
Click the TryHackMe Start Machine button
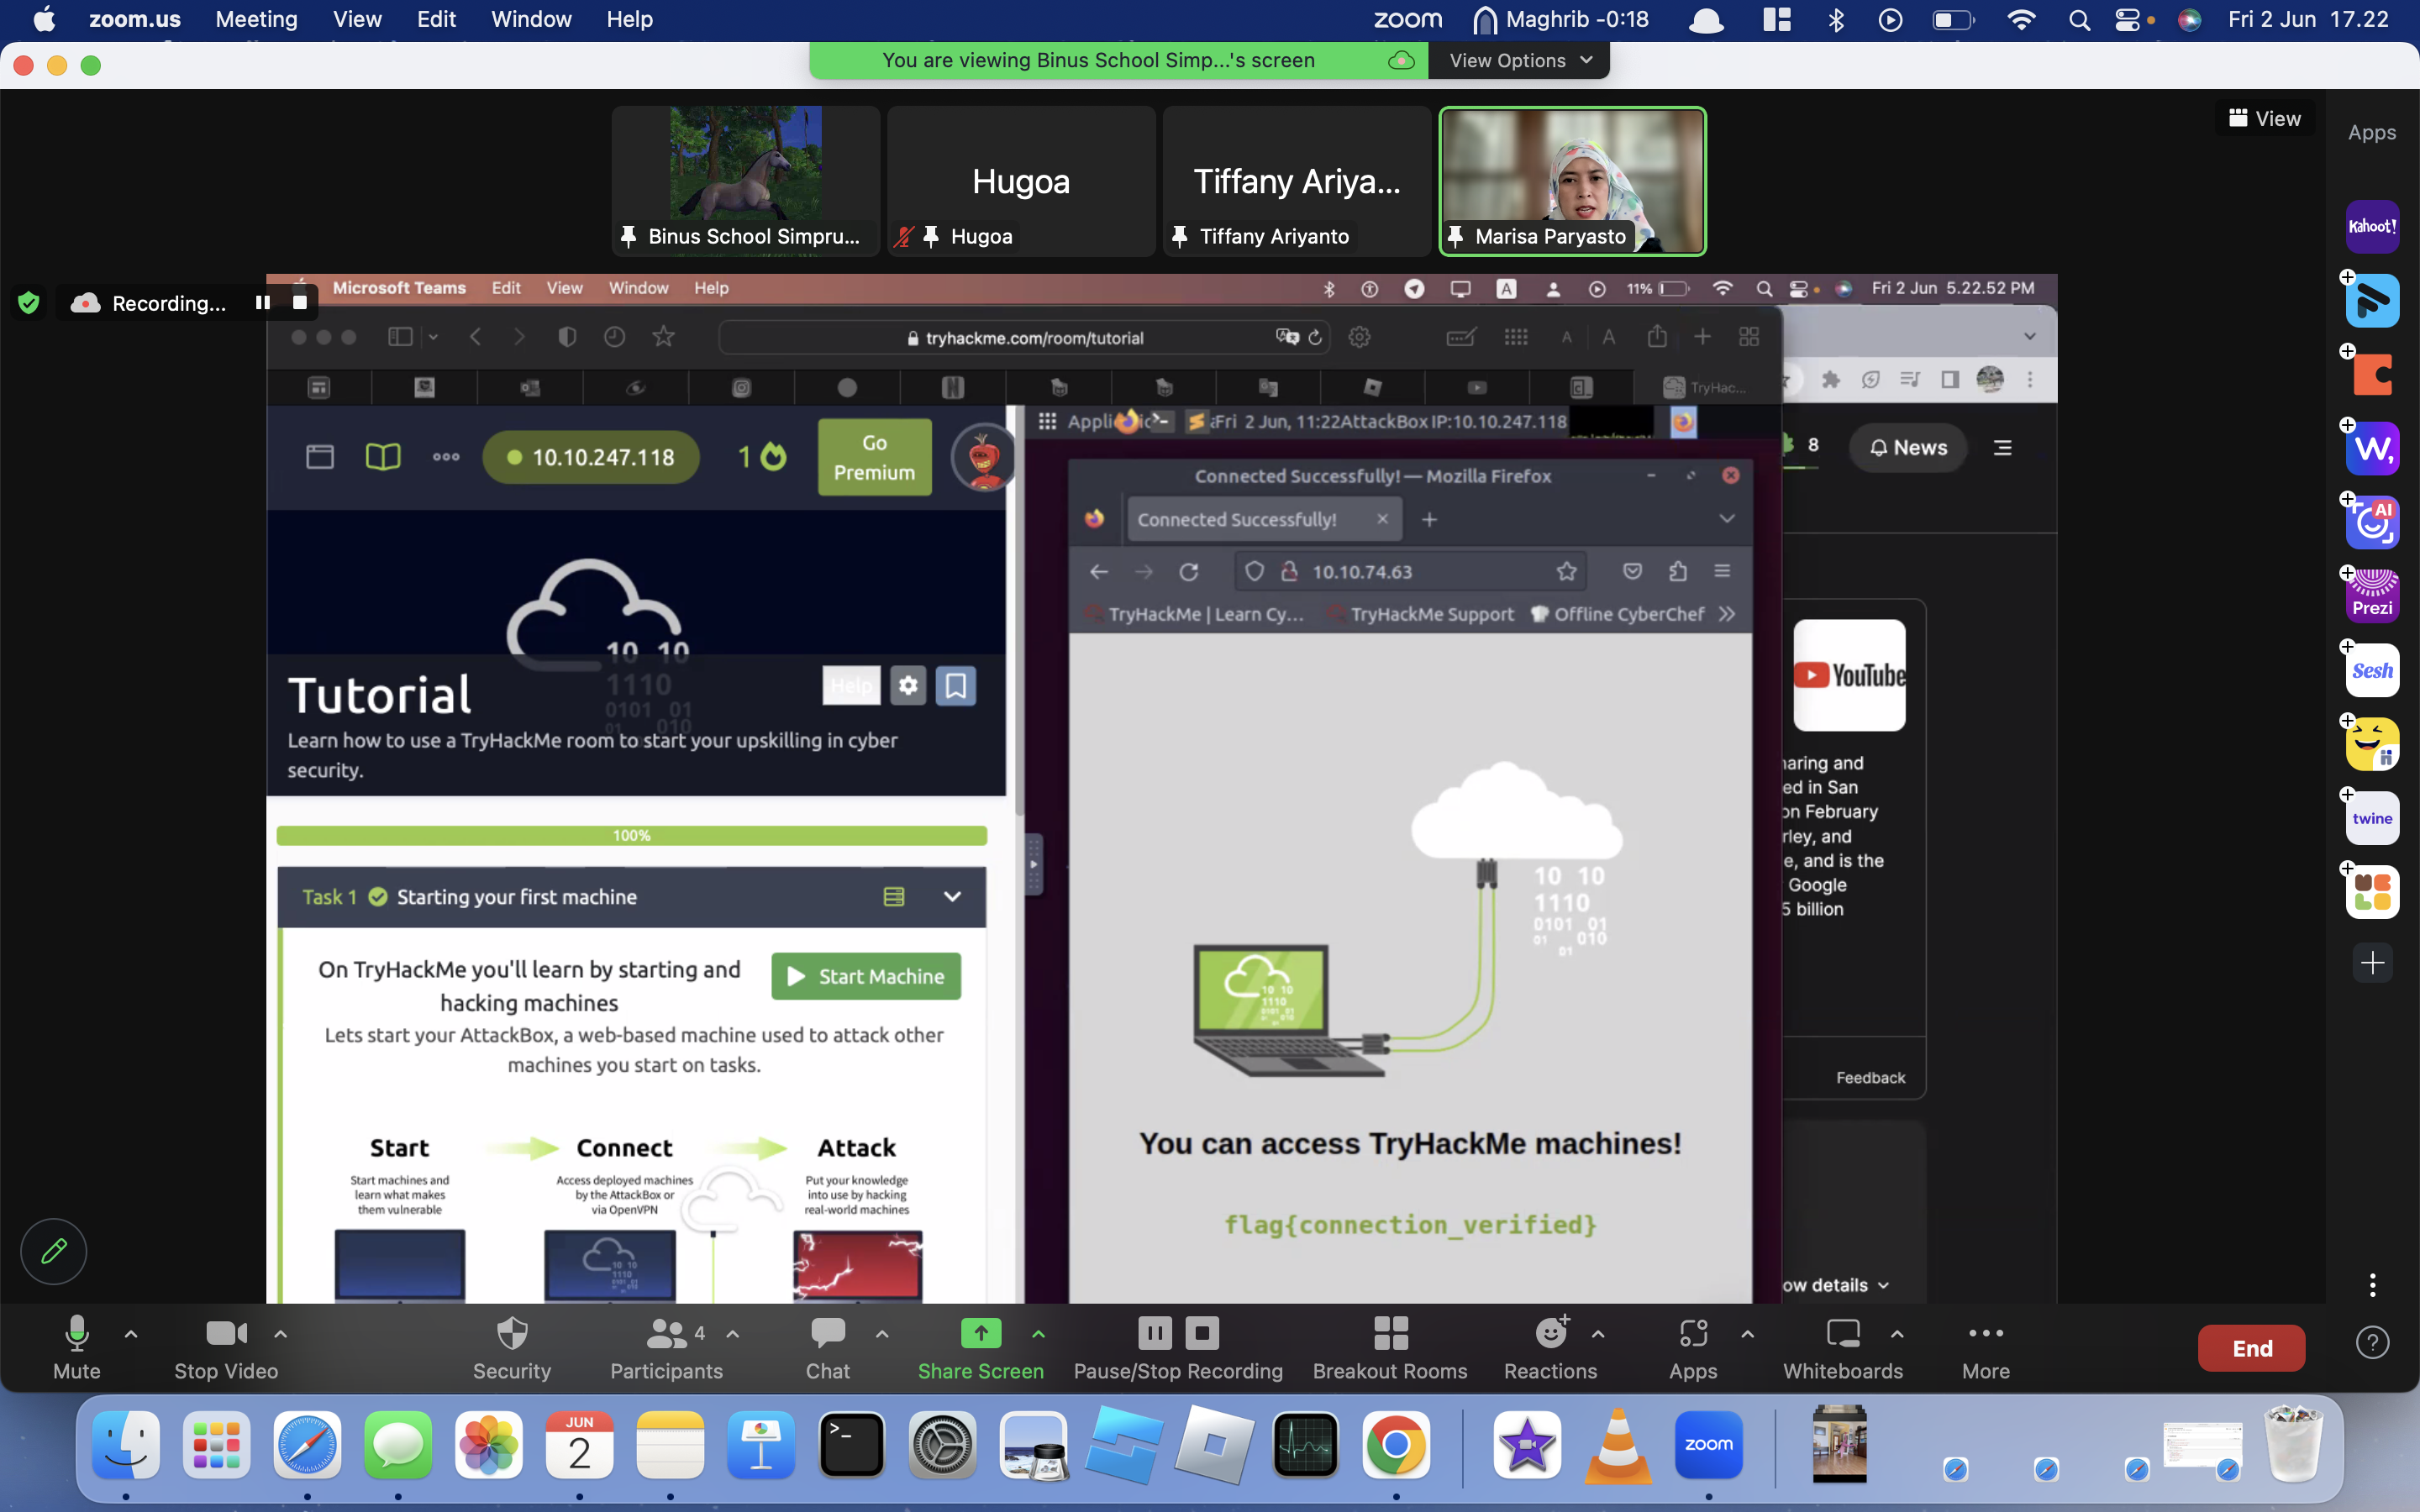tap(864, 975)
